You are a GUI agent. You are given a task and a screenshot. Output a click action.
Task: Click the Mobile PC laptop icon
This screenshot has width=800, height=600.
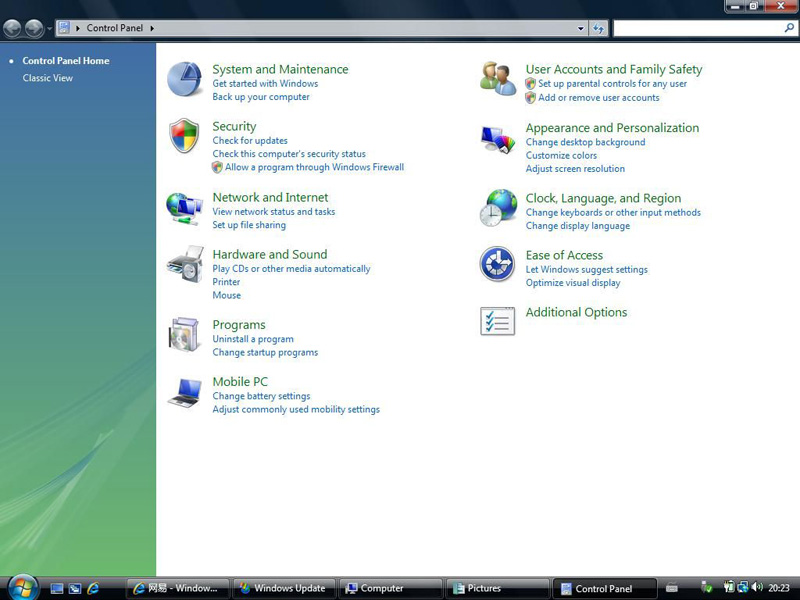pos(185,392)
